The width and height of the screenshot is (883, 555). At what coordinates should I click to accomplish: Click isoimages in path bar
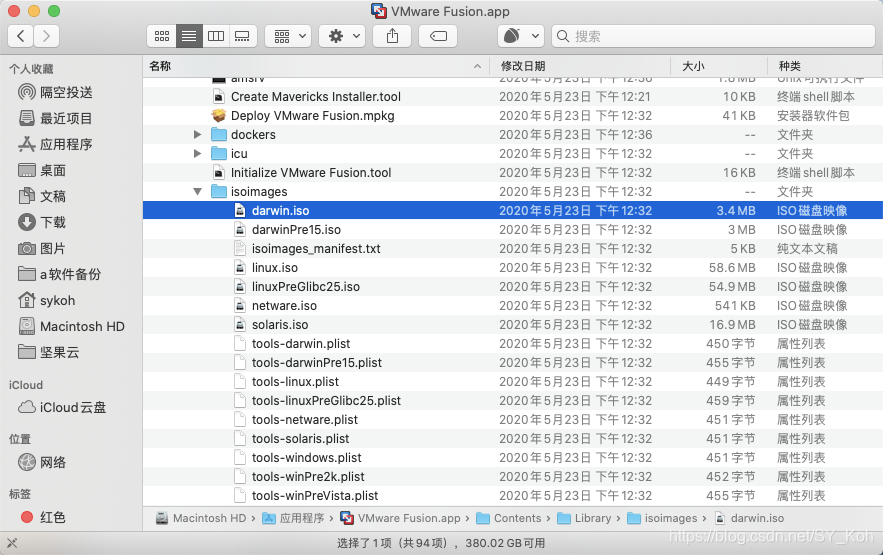(662, 518)
